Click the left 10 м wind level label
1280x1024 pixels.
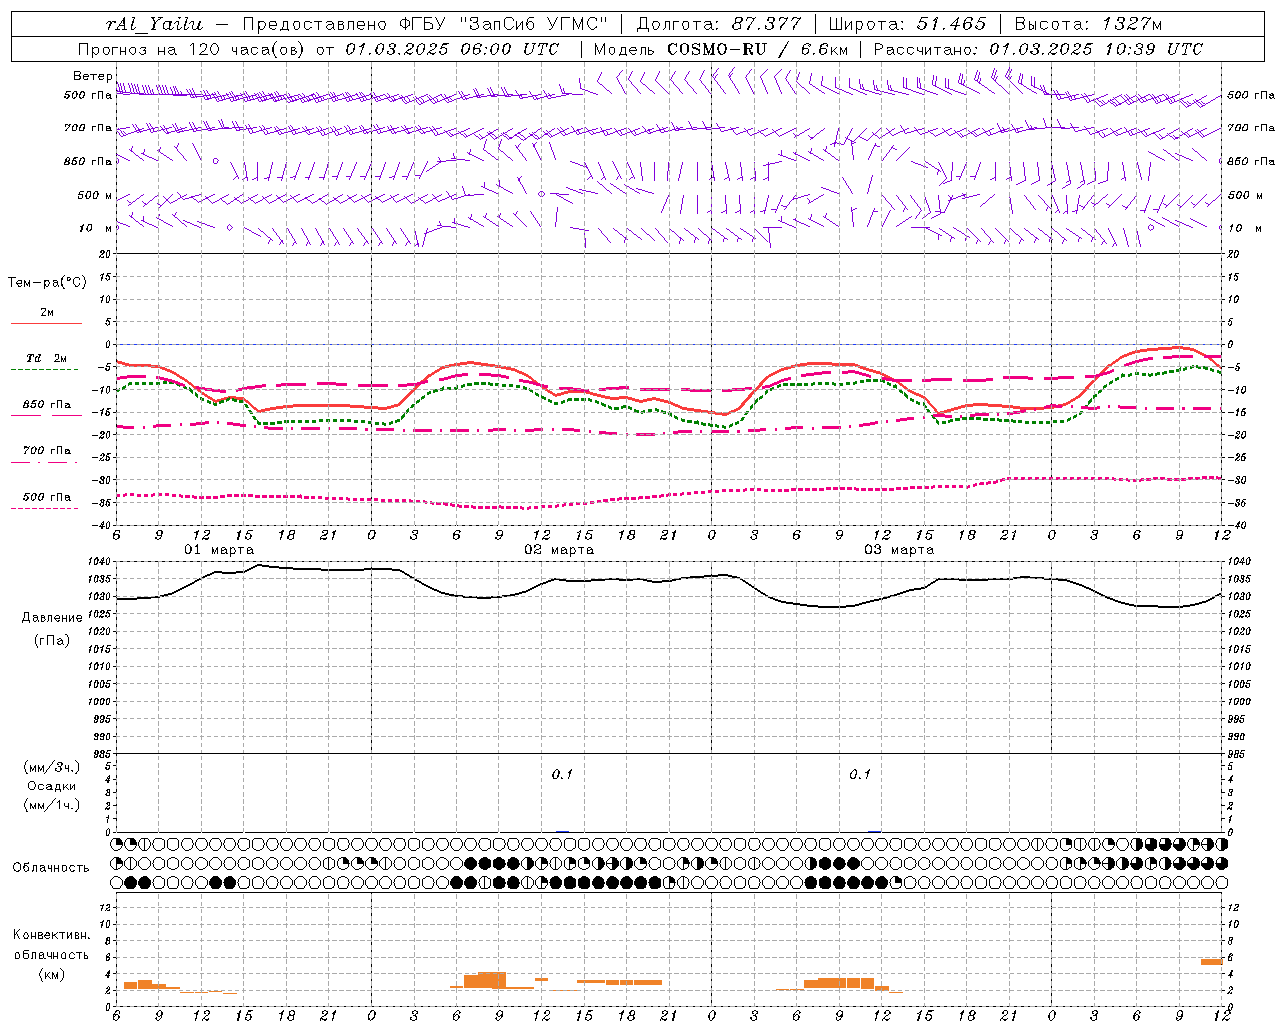[x=95, y=228]
